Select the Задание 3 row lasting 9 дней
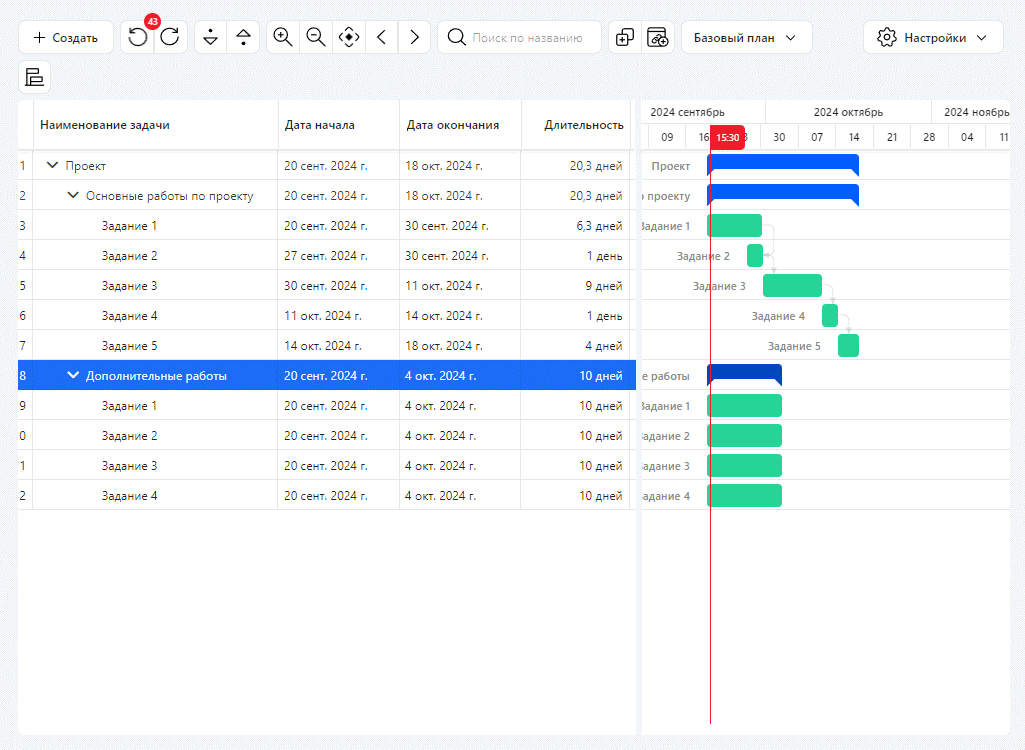Screen dimensions: 1025x750 pos(327,286)
